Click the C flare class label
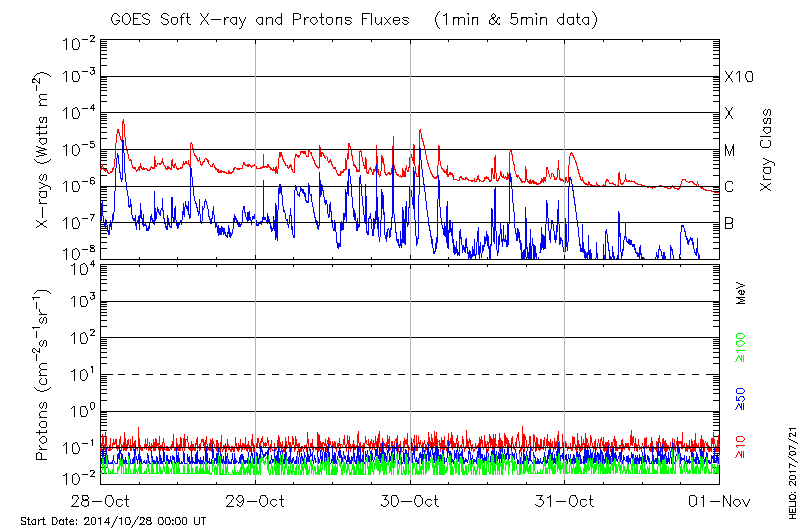 click(x=729, y=187)
